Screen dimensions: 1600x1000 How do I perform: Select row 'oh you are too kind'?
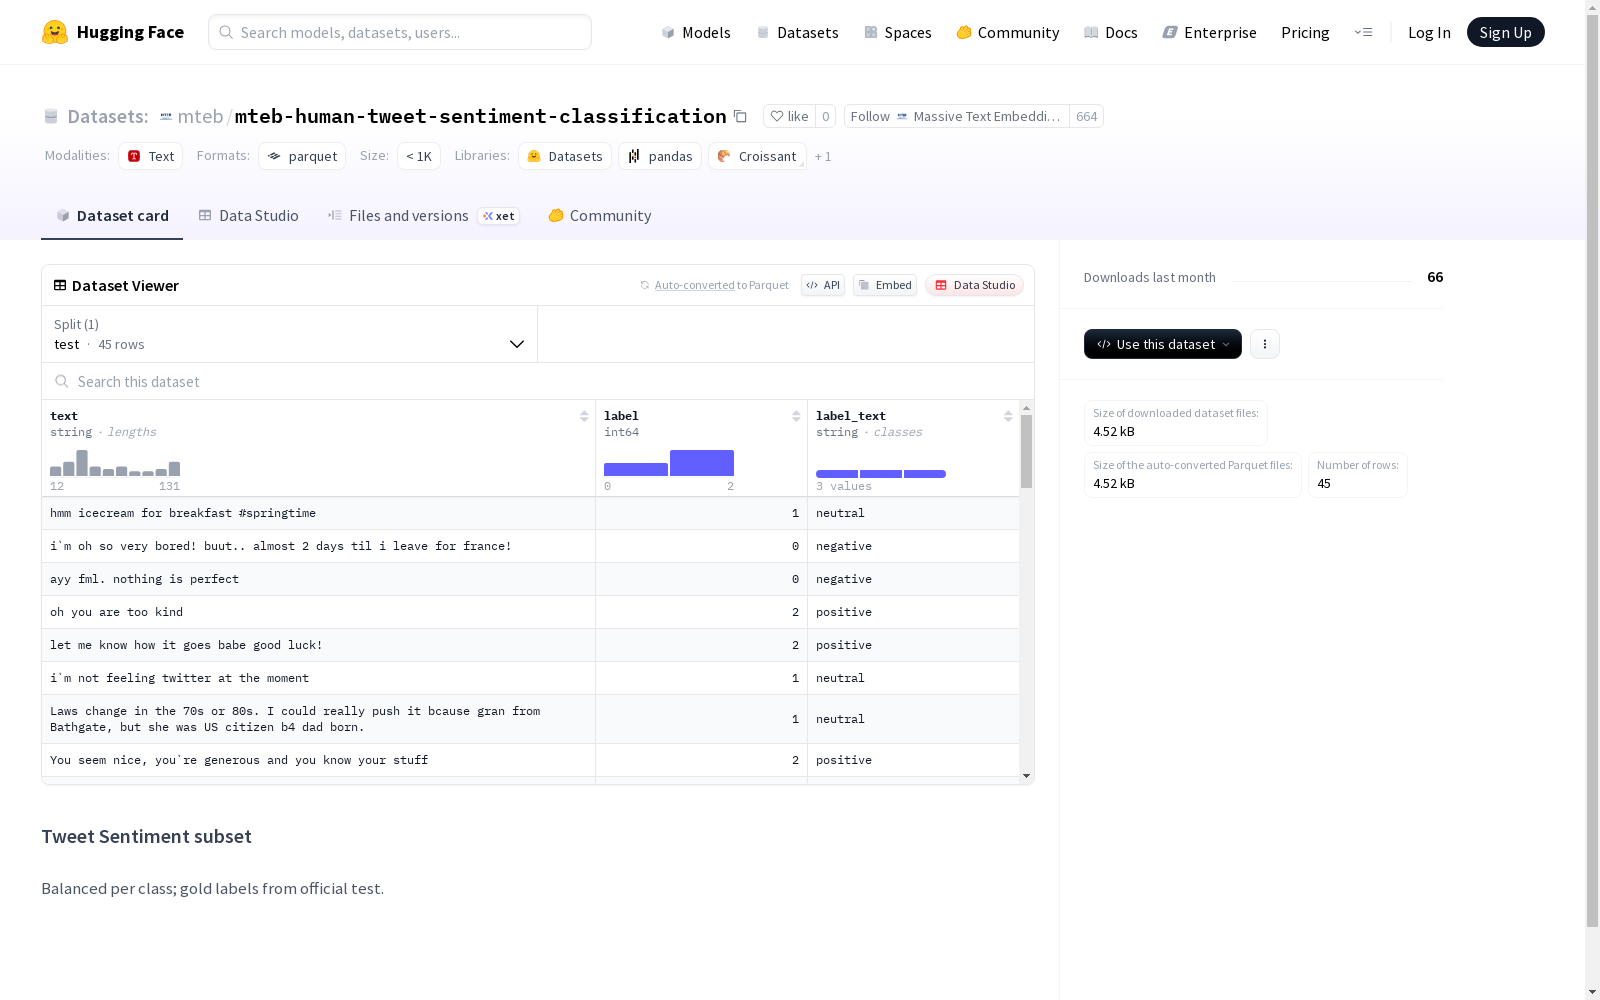point(530,612)
